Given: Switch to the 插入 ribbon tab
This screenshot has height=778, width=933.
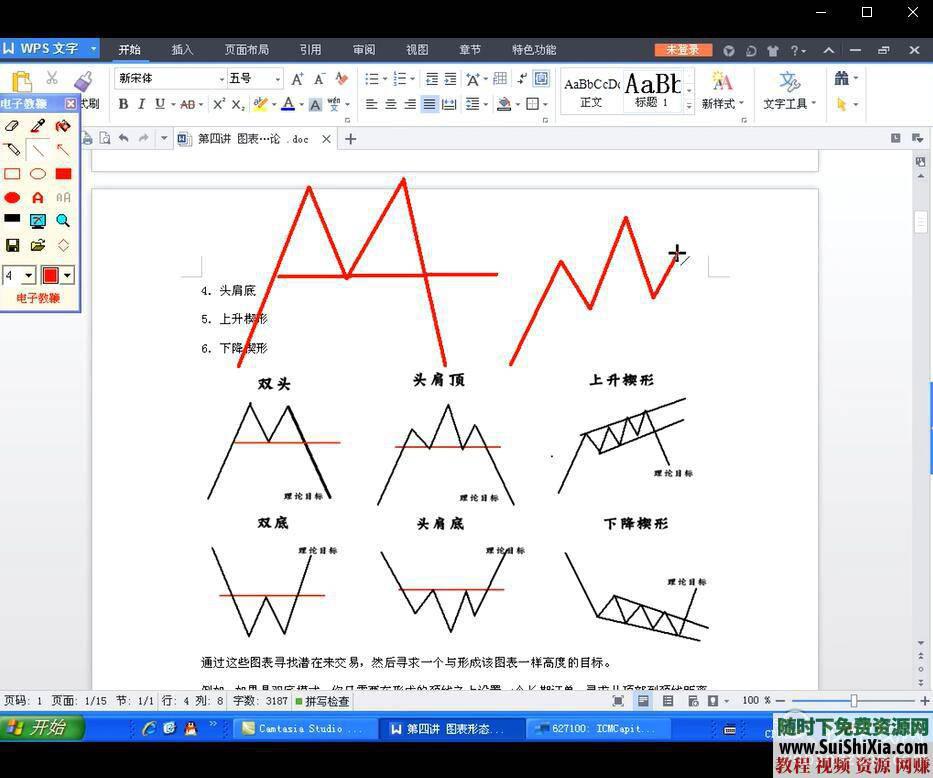Looking at the screenshot, I should point(182,50).
